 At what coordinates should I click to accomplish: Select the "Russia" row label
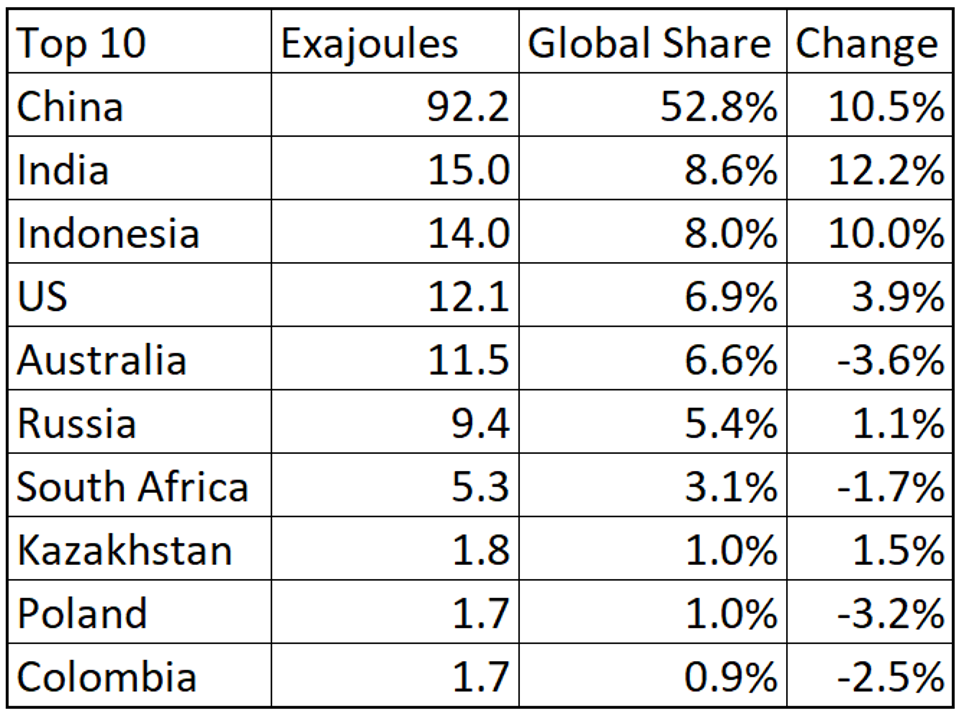click(76, 423)
